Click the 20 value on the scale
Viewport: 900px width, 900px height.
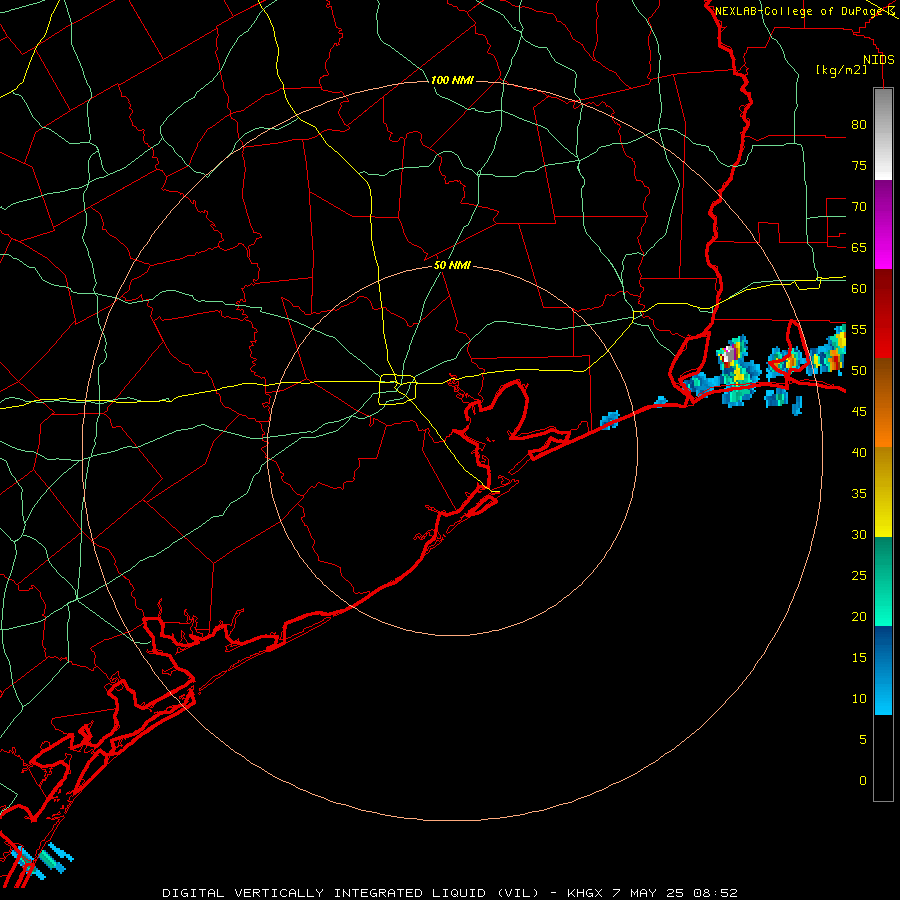[859, 616]
